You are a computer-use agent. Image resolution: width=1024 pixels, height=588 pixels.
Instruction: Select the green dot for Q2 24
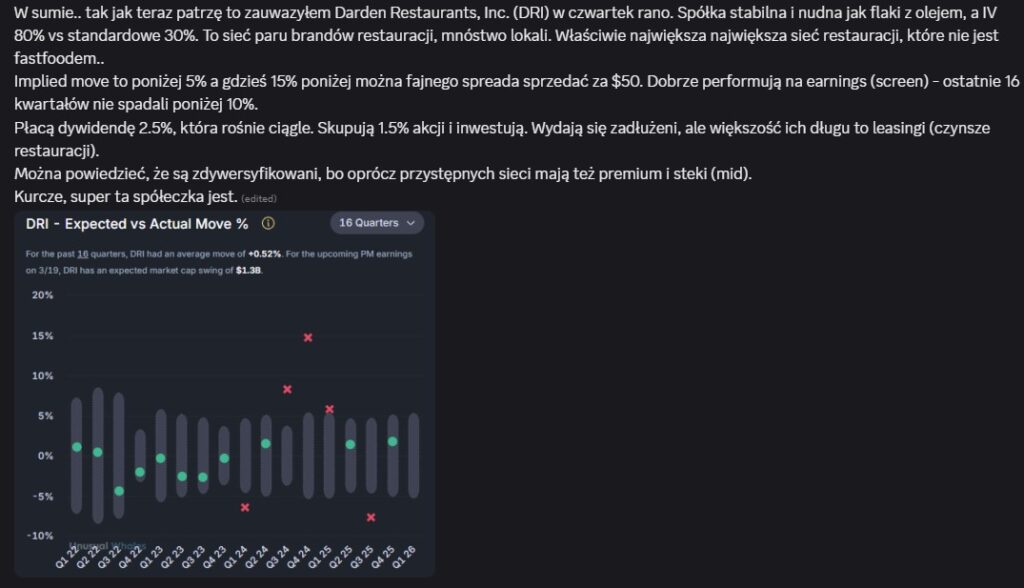(266, 443)
